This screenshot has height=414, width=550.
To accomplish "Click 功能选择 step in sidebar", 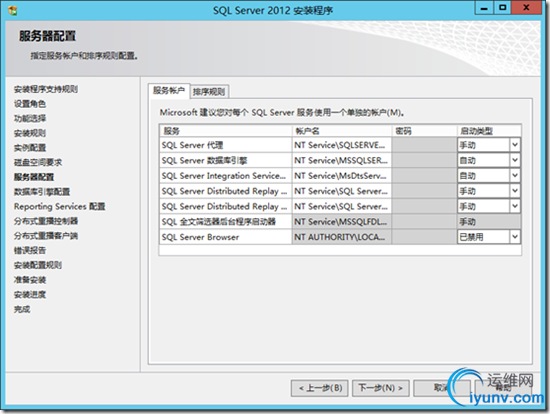I will 30,119.
